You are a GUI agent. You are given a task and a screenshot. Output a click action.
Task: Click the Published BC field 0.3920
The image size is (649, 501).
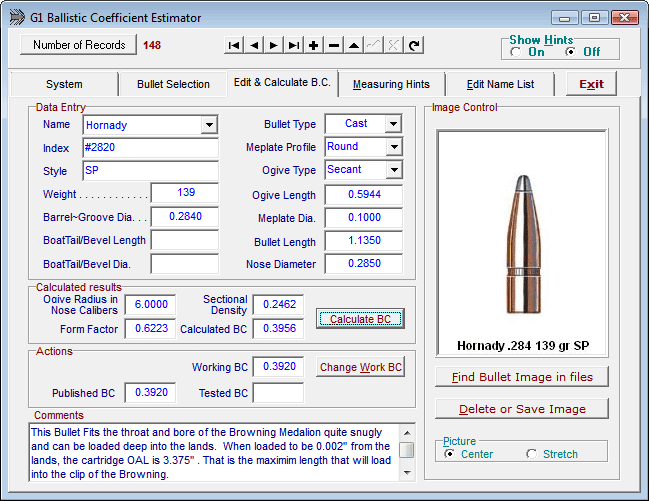pyautogui.click(x=151, y=393)
